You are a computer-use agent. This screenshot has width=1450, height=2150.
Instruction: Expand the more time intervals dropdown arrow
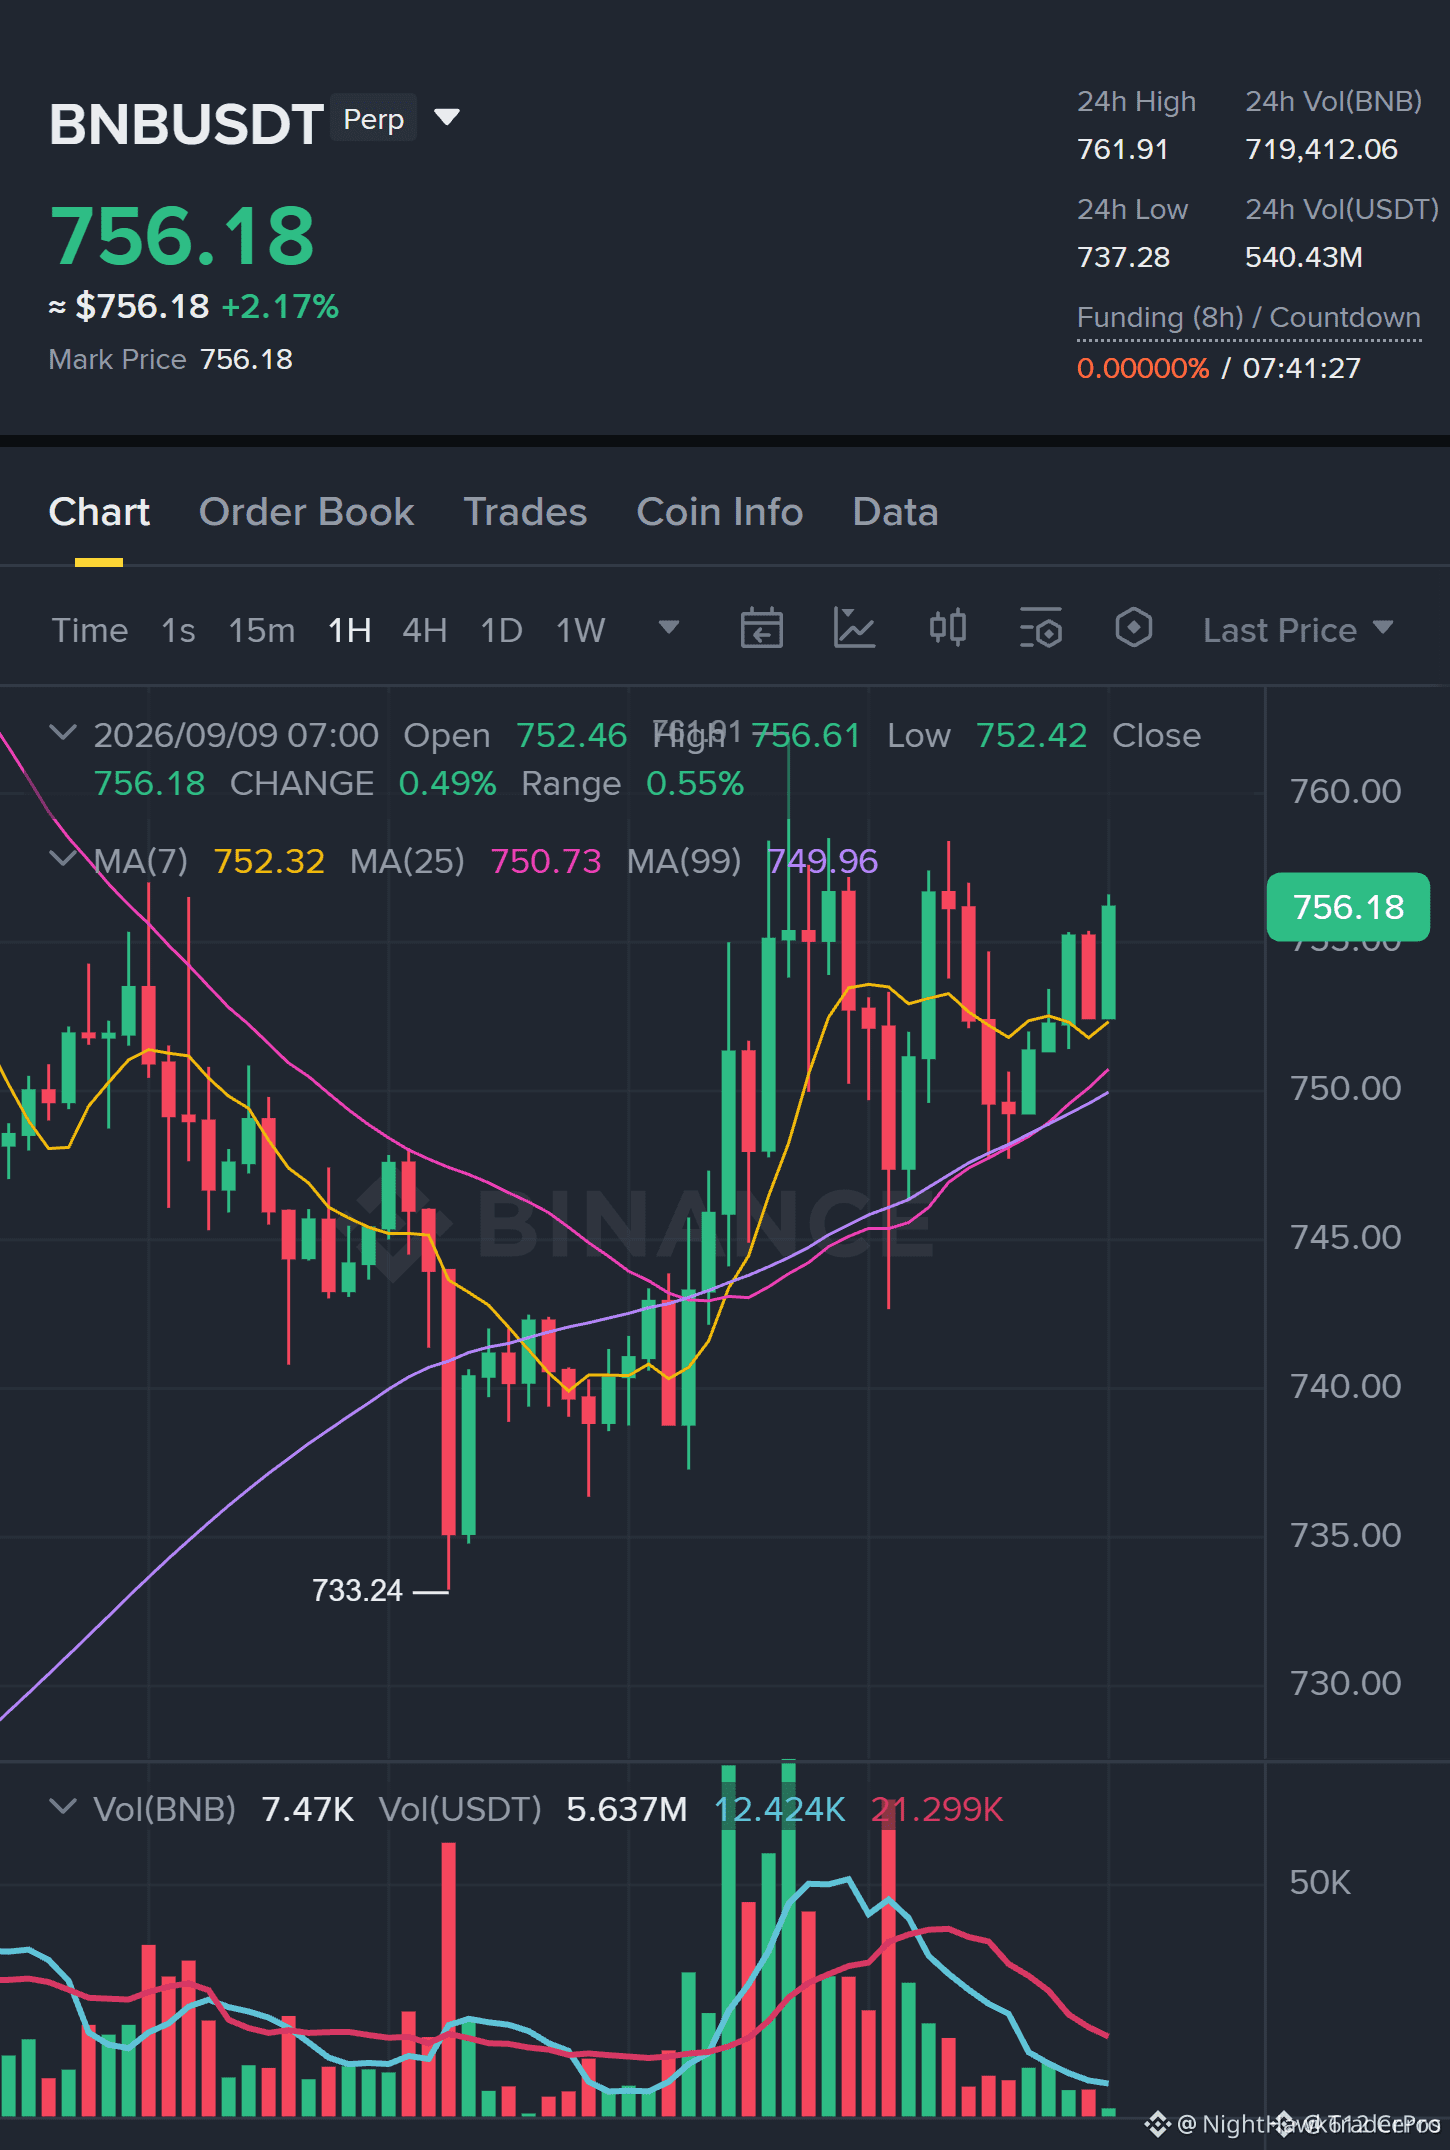click(x=669, y=628)
